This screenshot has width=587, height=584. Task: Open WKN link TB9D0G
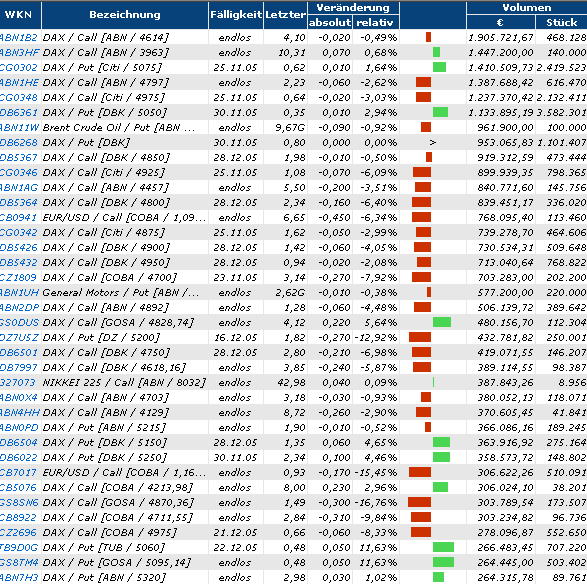click(x=19, y=547)
